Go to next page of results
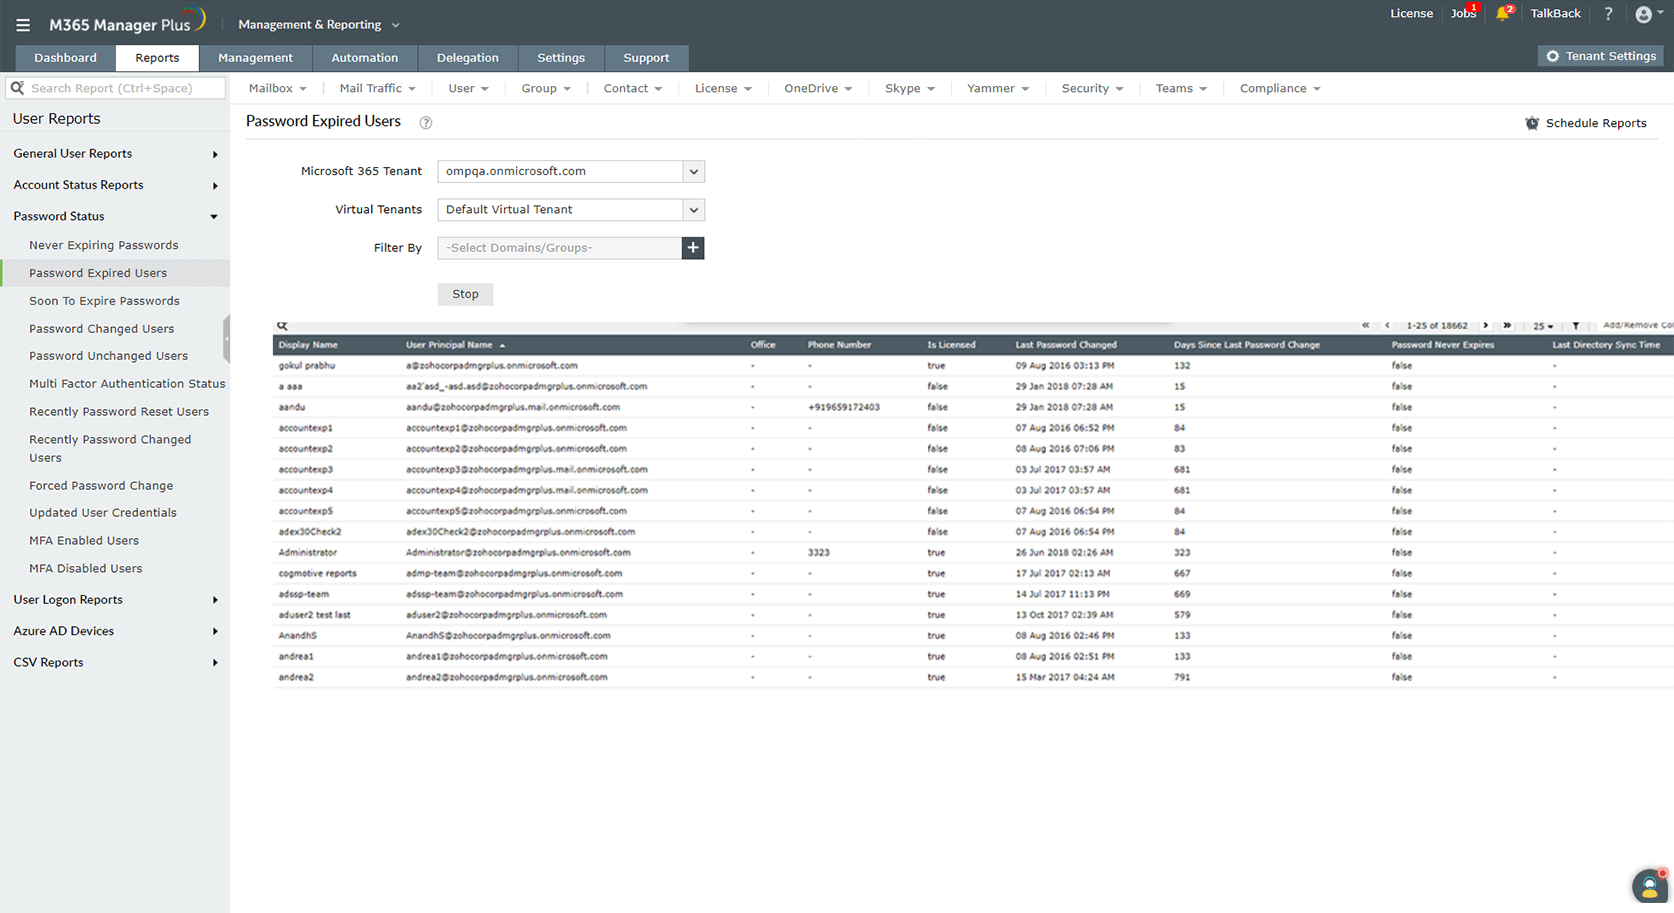 (x=1486, y=326)
